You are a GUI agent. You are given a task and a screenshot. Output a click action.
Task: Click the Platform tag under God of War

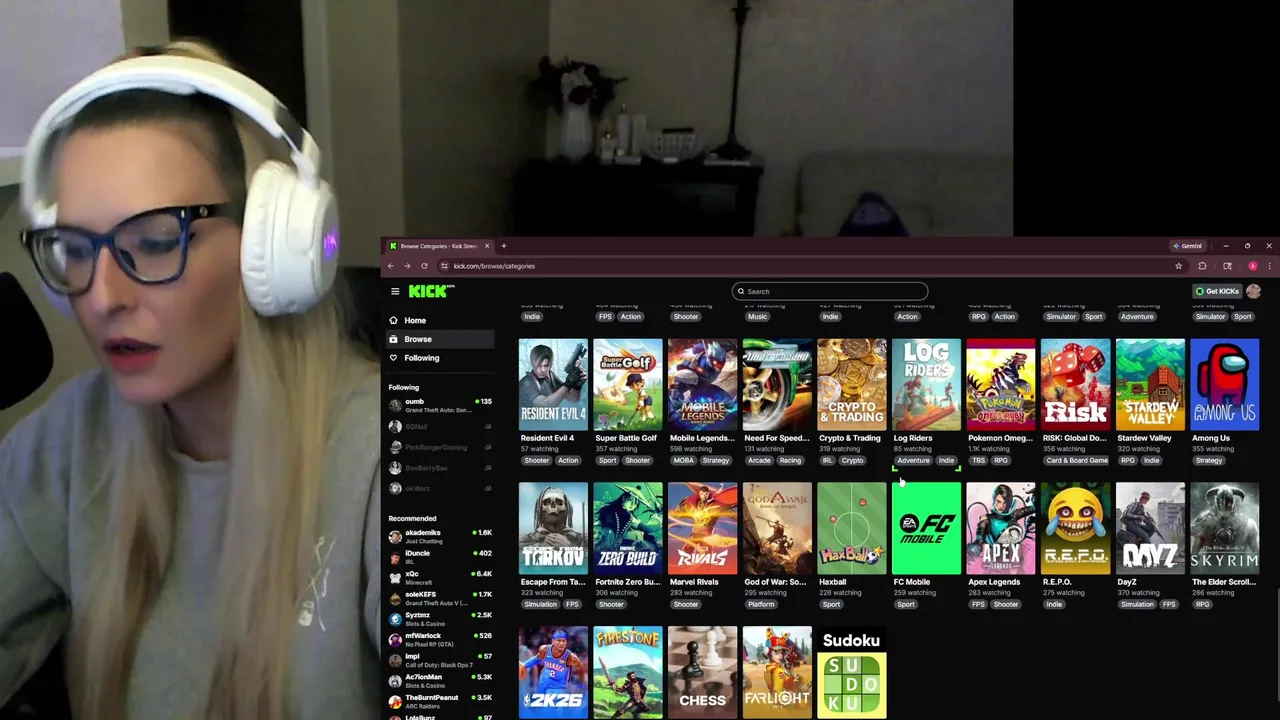(x=761, y=605)
